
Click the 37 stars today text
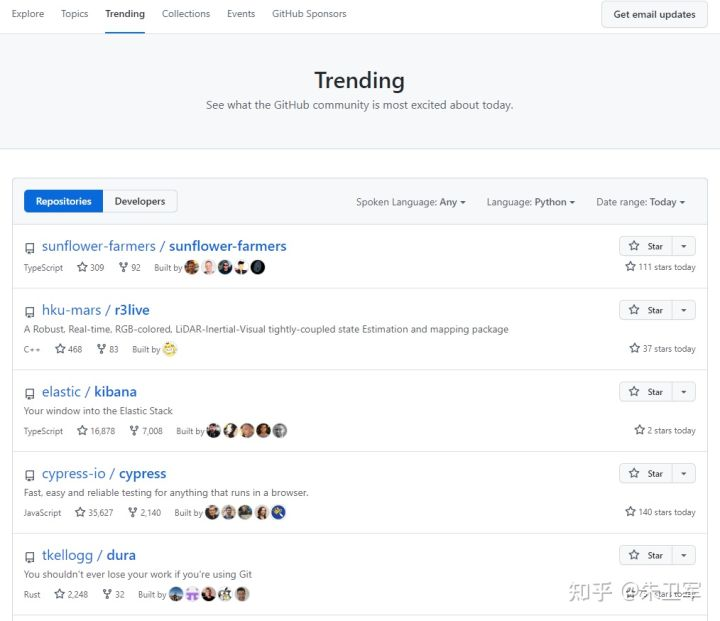[x=663, y=349]
